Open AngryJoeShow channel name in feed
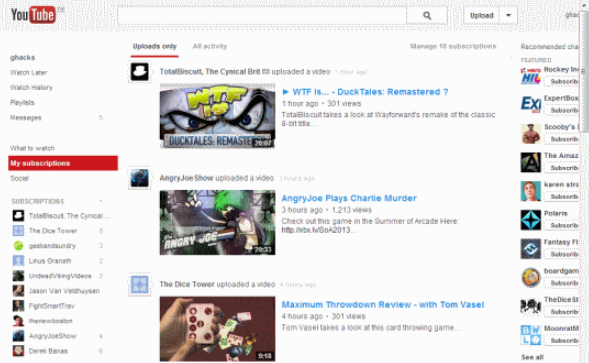The height and width of the screenshot is (363, 589). [186, 178]
